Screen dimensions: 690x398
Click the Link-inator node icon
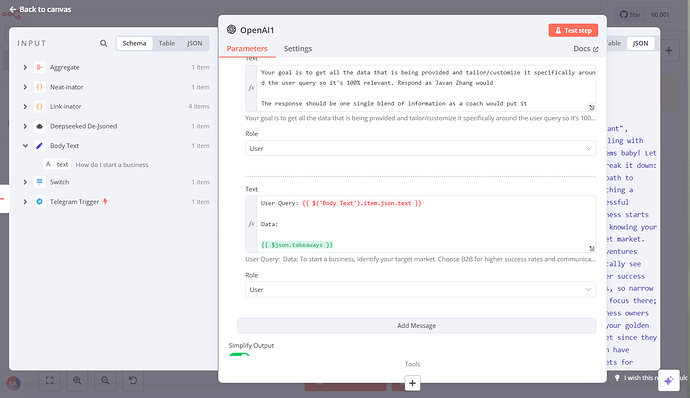tap(39, 106)
